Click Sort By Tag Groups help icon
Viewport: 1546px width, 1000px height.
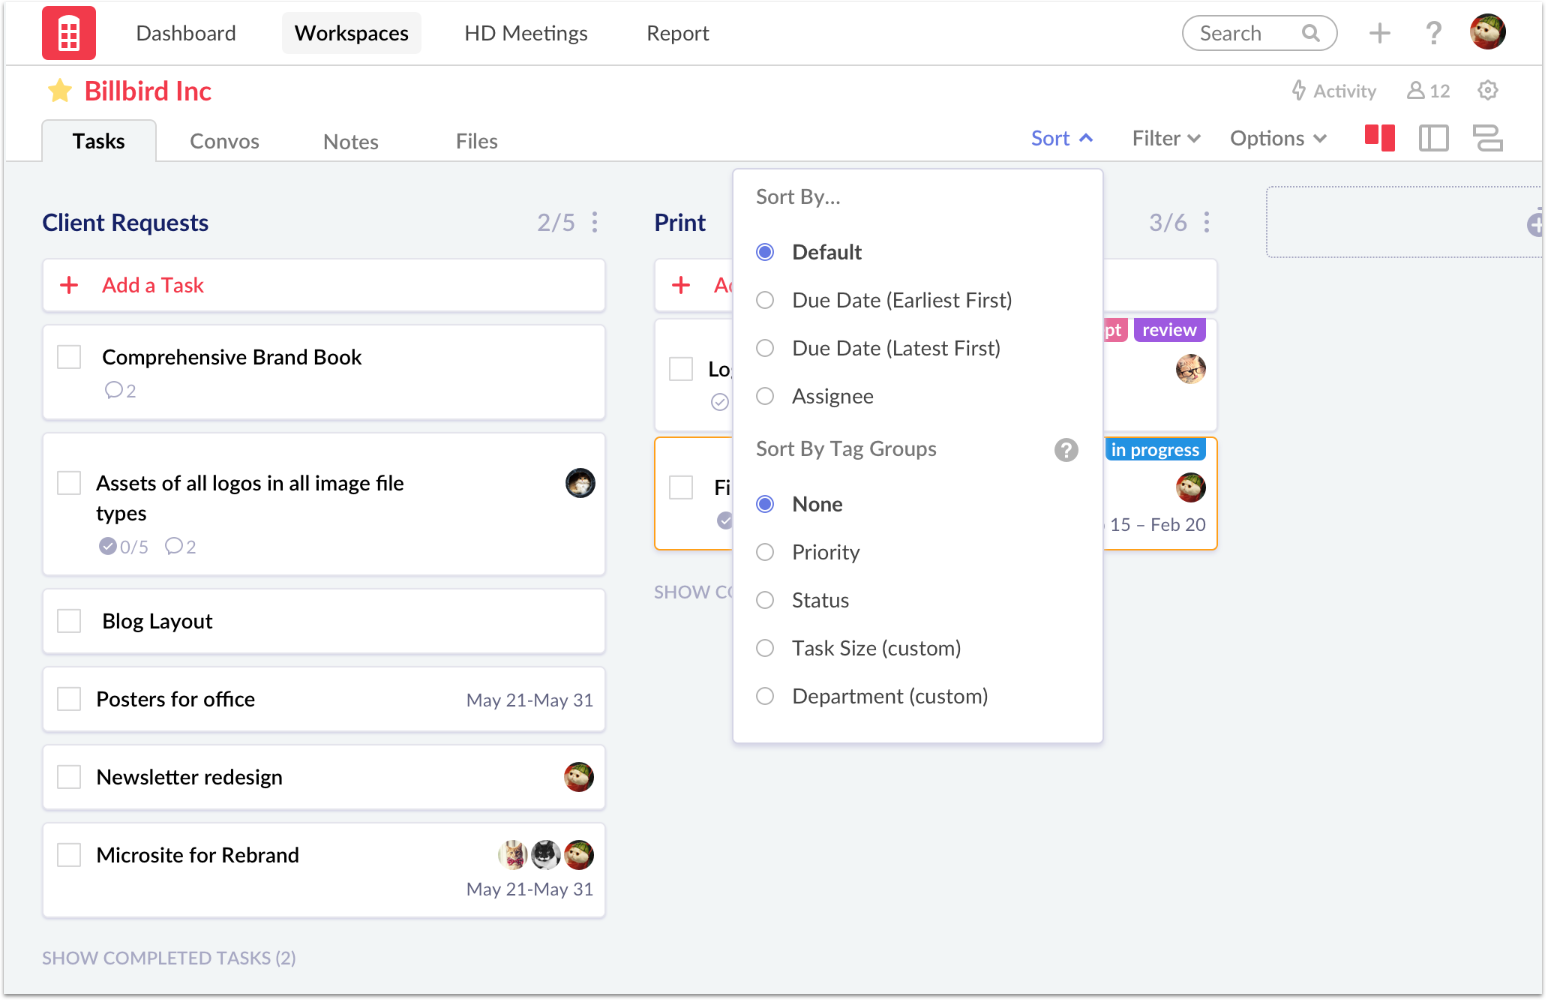(x=1066, y=450)
